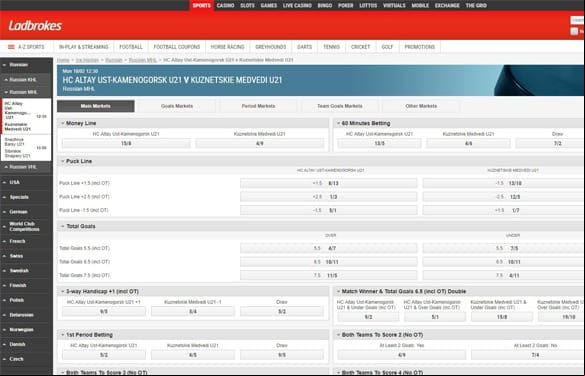
Task: Open Casino in the top bar
Action: tap(225, 5)
